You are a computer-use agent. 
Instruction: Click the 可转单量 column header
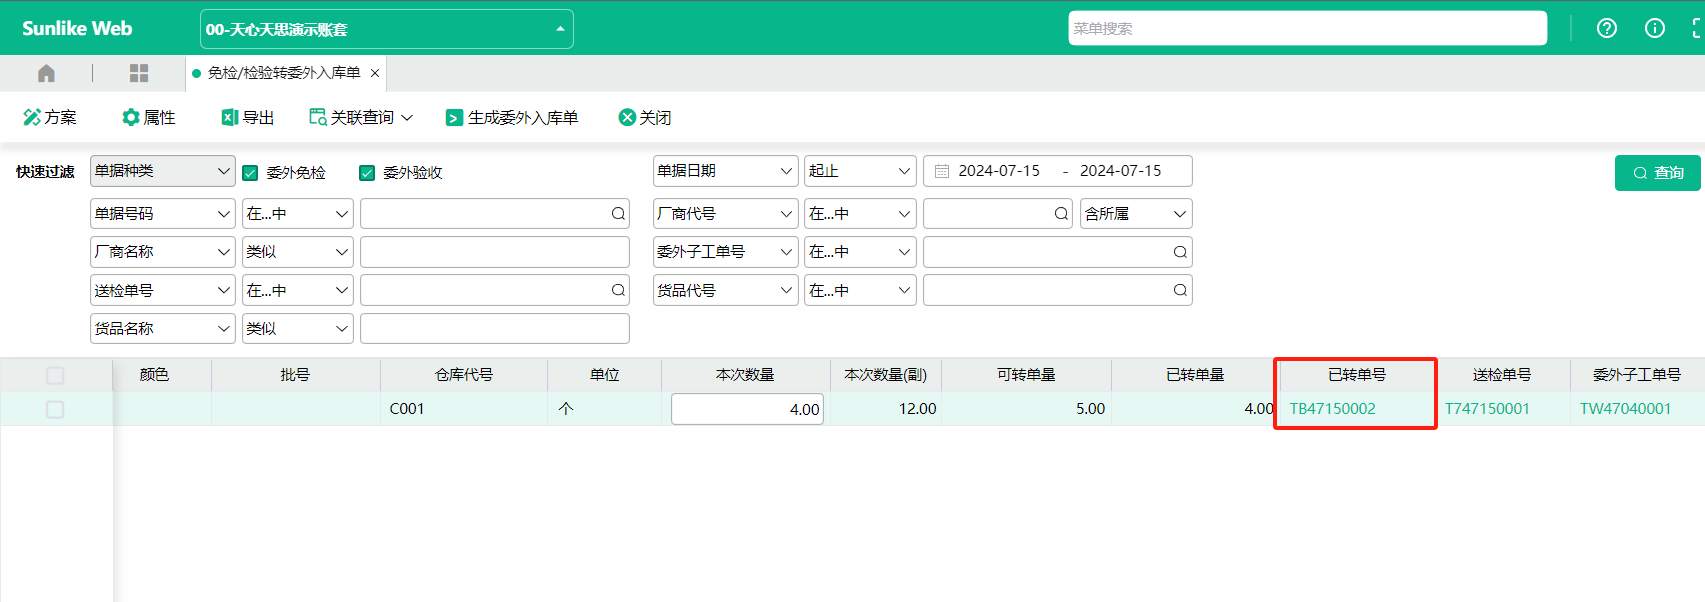[1026, 375]
